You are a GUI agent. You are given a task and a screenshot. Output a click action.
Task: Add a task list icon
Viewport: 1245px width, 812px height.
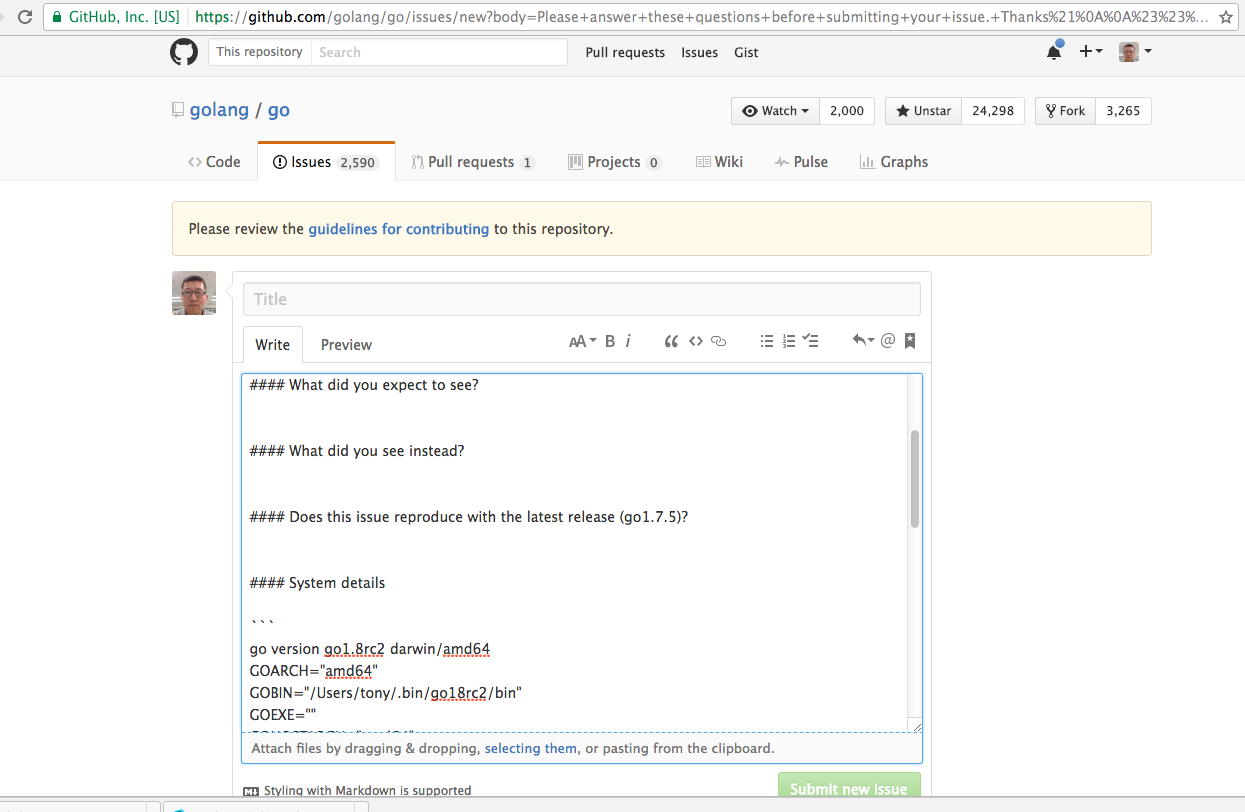click(x=811, y=341)
